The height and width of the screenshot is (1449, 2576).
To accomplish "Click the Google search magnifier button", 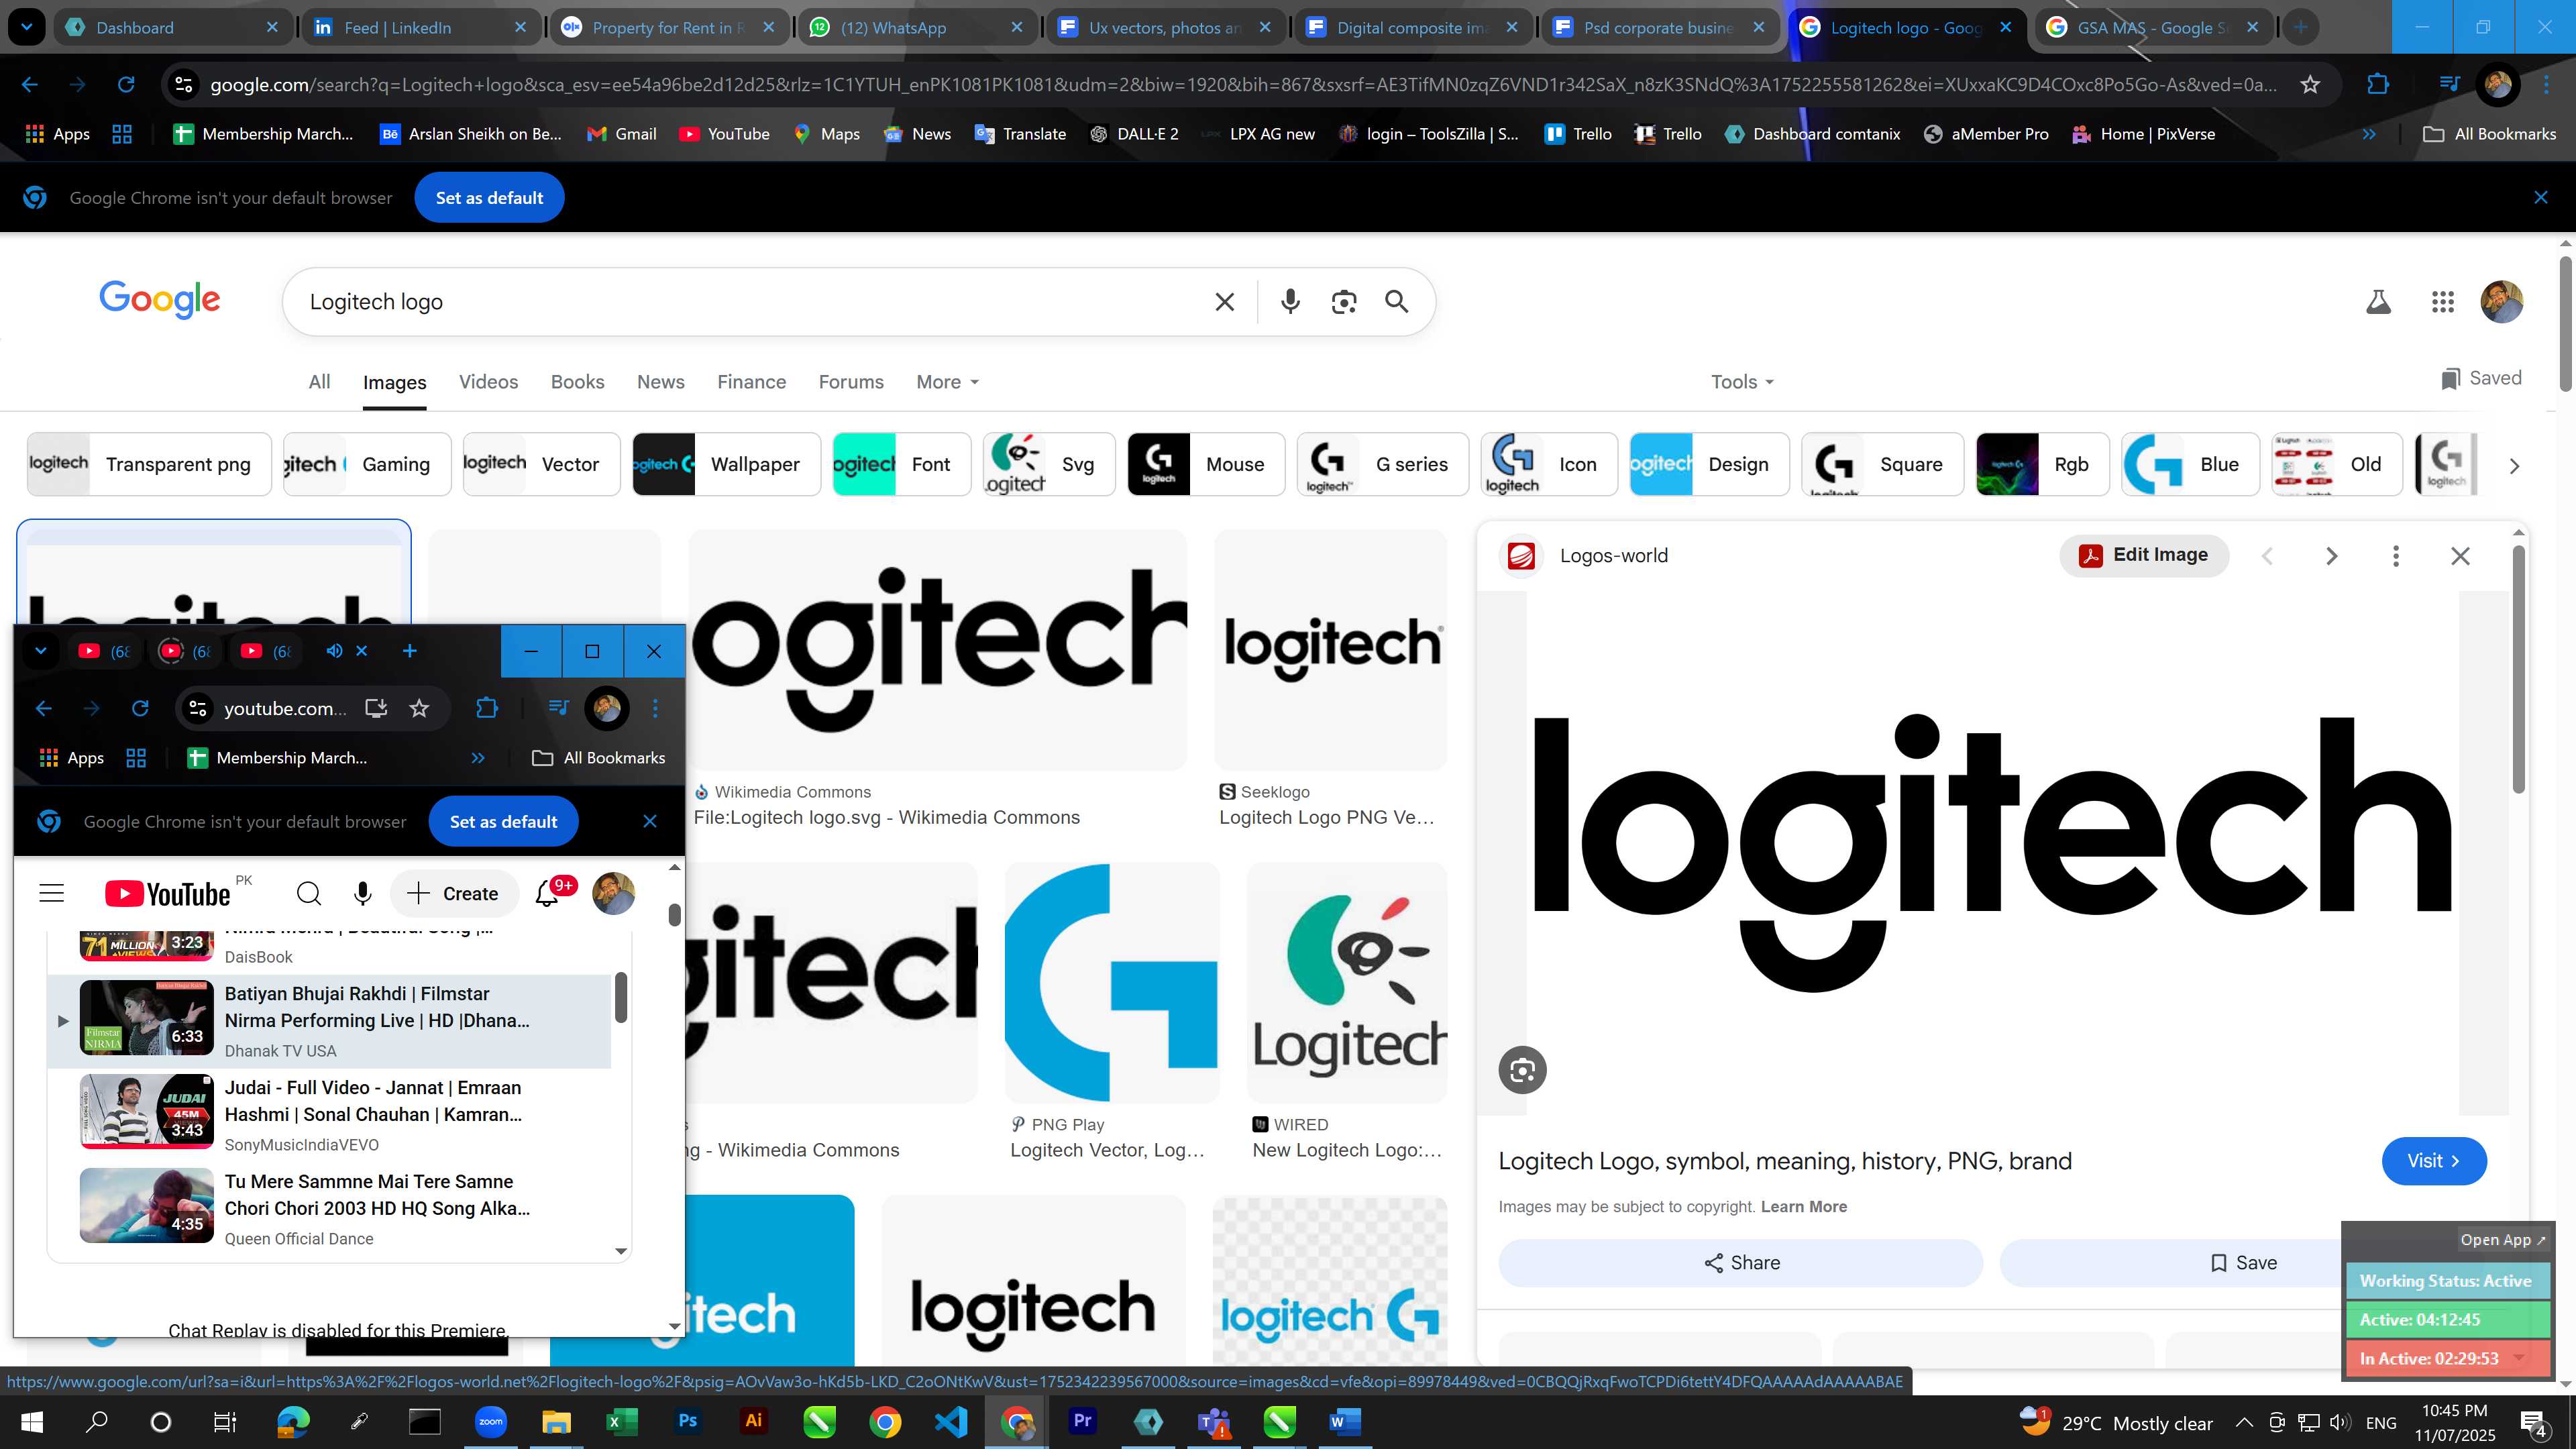I will click(x=1397, y=302).
